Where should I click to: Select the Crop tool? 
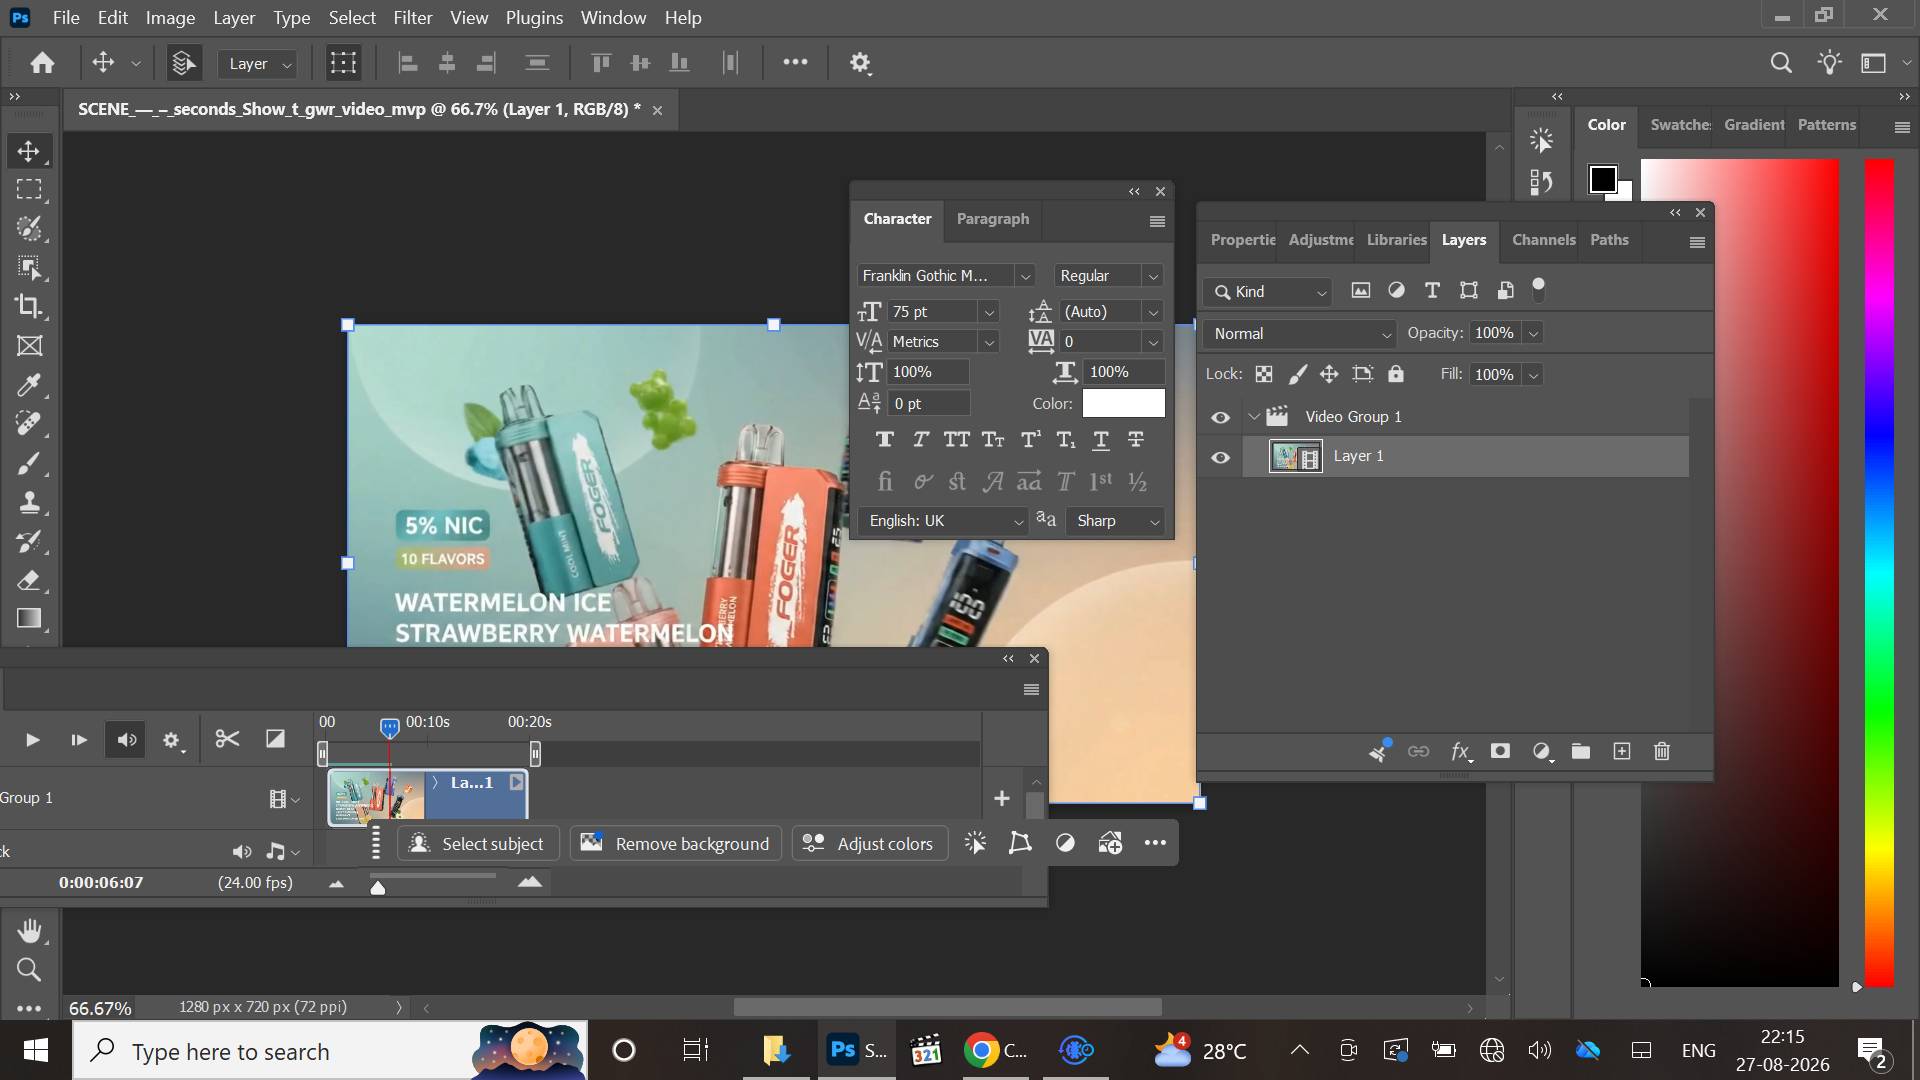tap(29, 306)
